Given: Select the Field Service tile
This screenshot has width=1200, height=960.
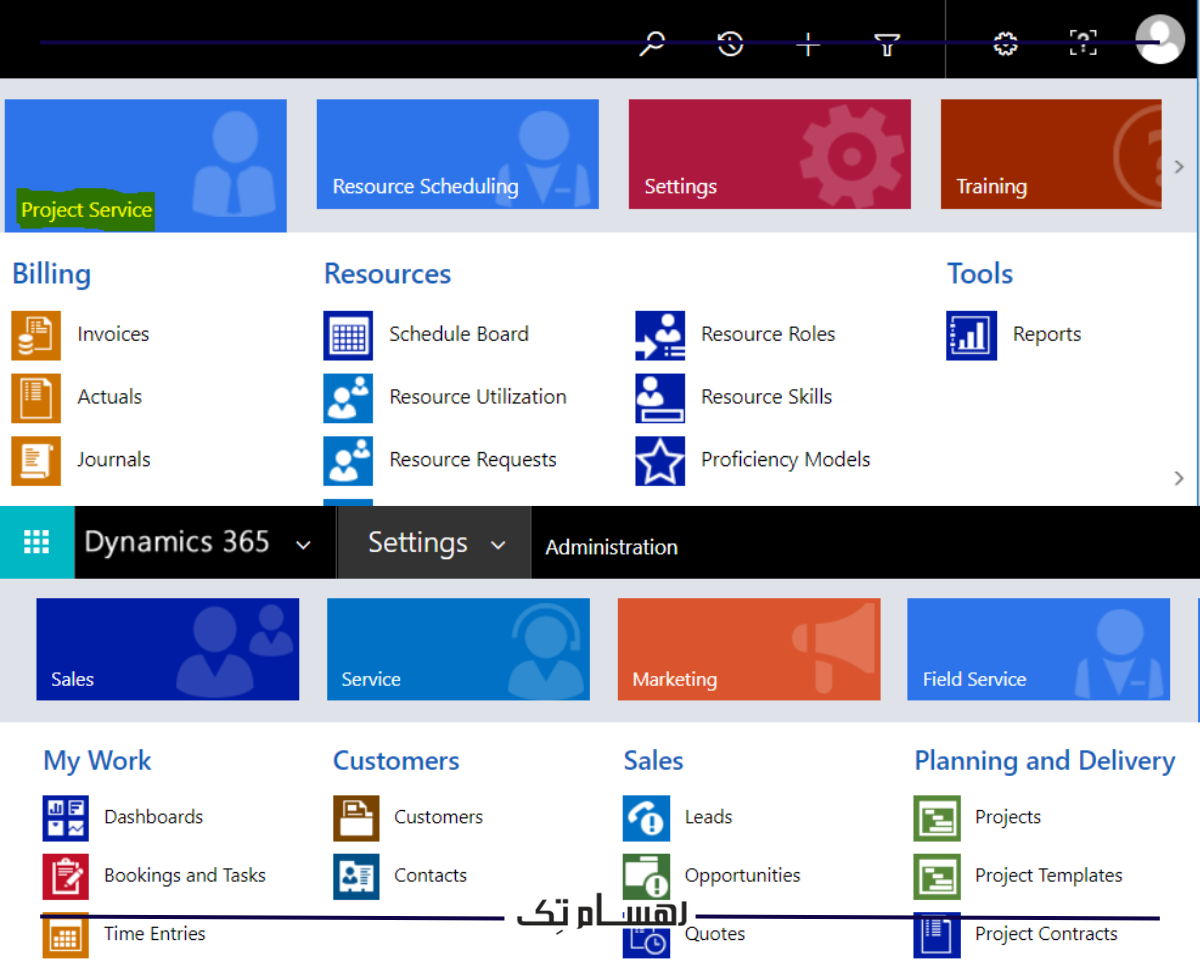Looking at the screenshot, I should [x=1038, y=649].
